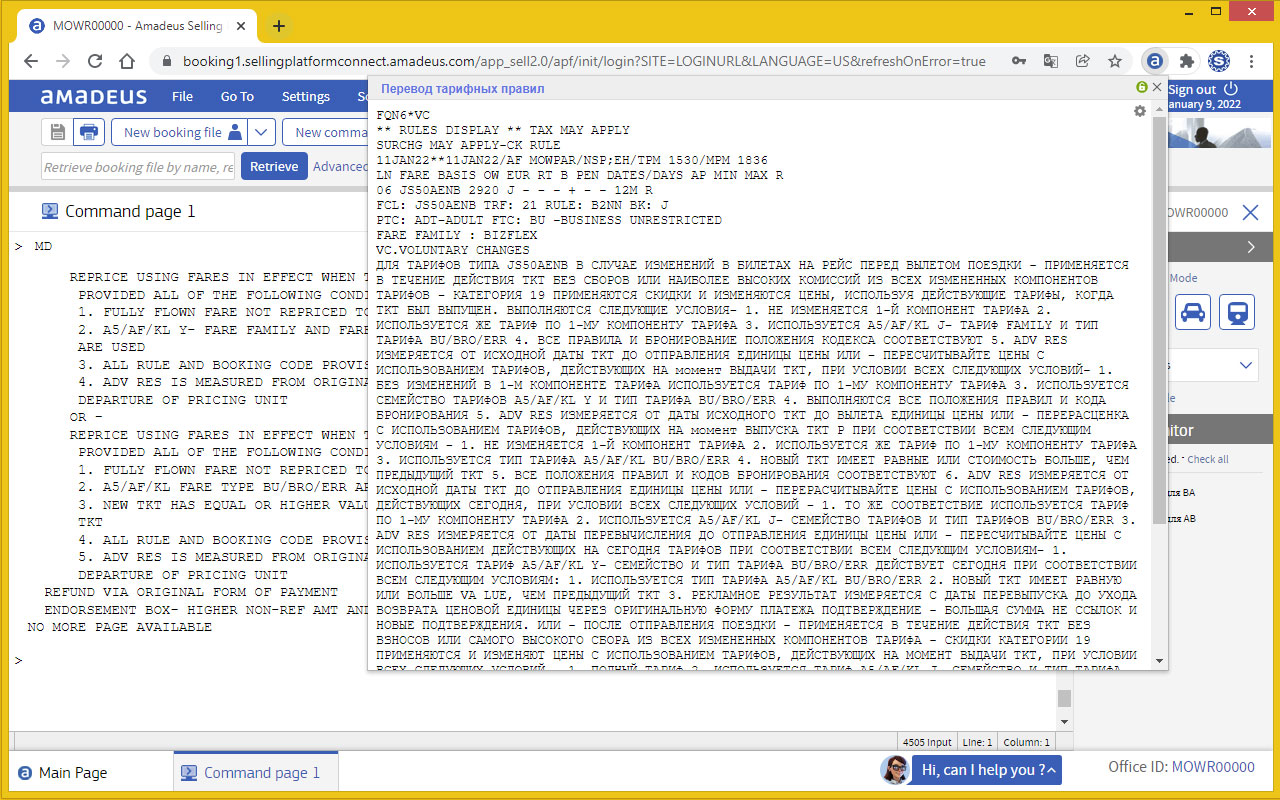Click the Command page 1 terminal icon

(50, 211)
